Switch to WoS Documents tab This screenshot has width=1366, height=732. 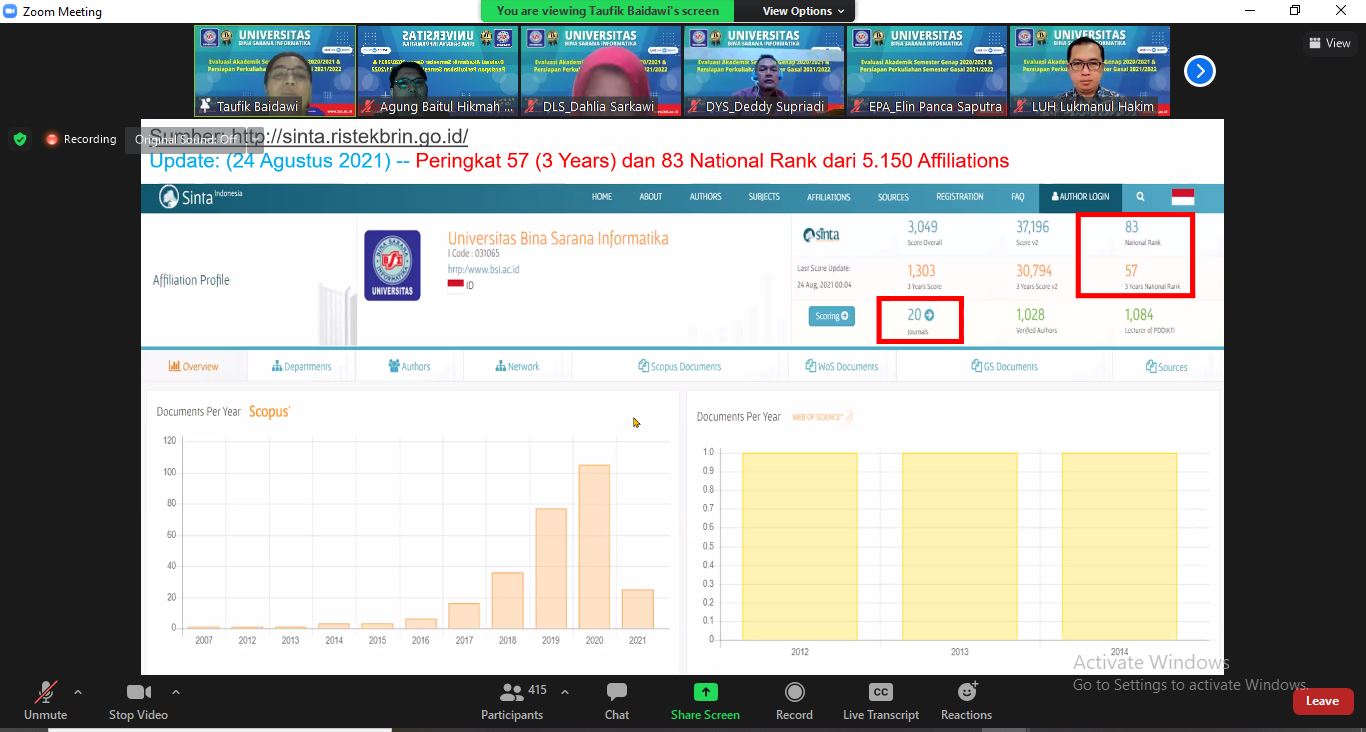point(841,366)
